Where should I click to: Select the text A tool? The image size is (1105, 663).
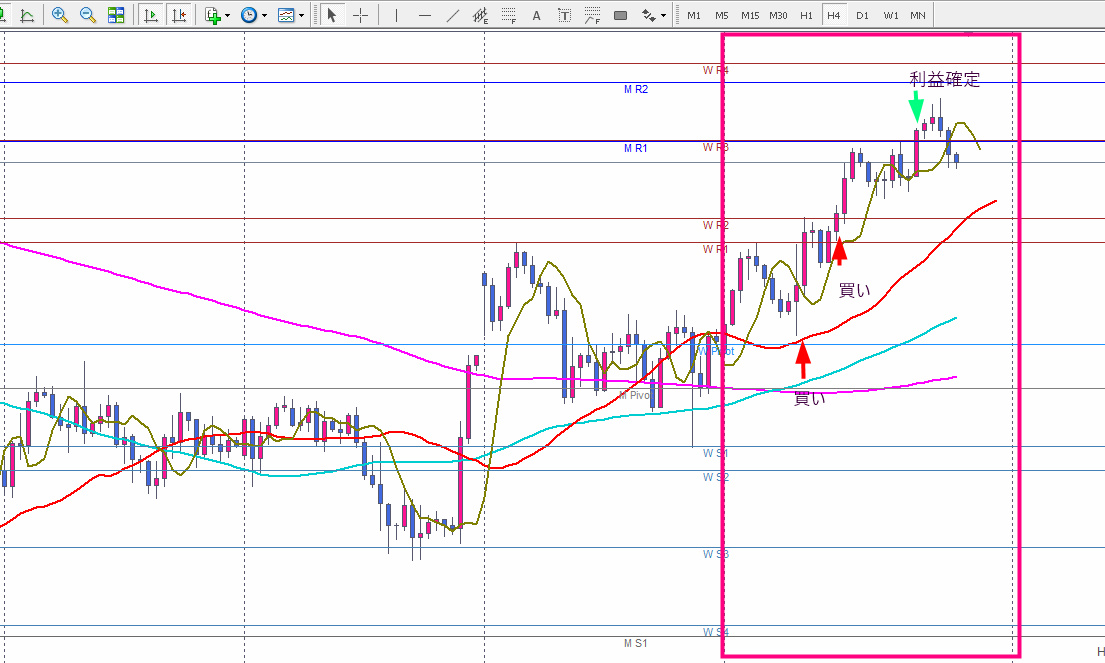[536, 15]
